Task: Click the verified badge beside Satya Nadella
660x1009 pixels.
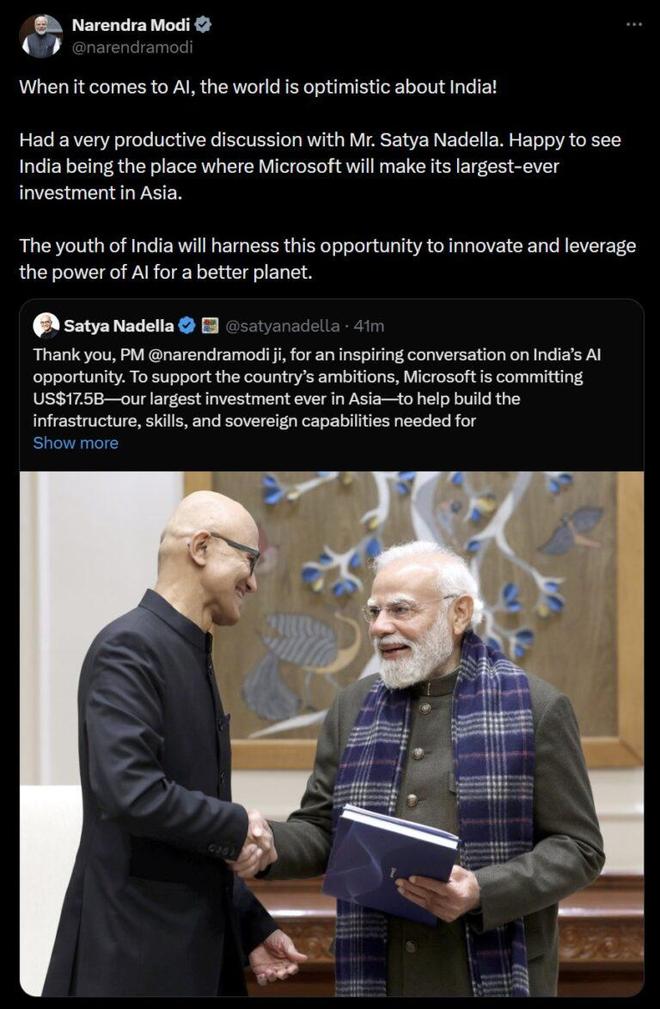Action: click(x=187, y=325)
